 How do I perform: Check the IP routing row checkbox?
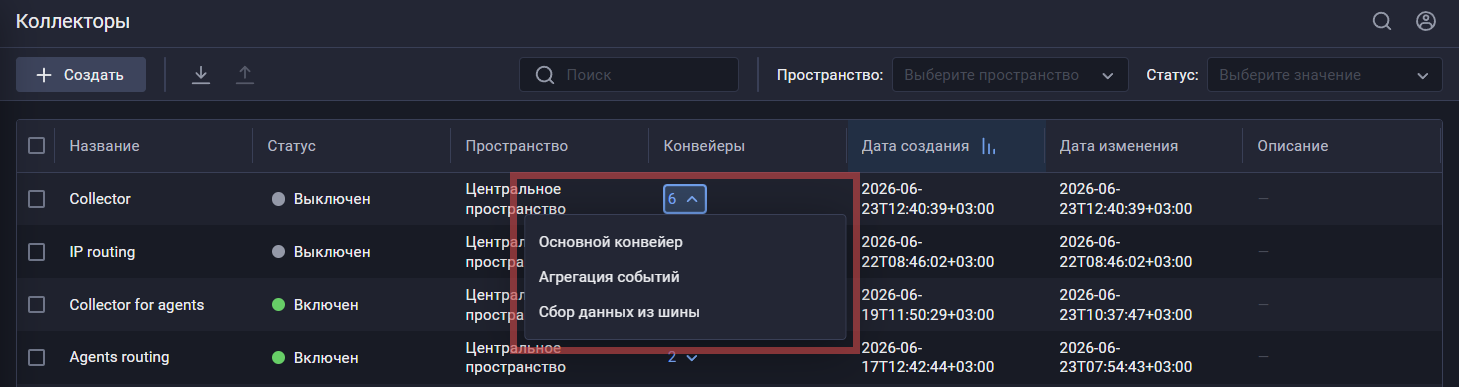tap(37, 252)
